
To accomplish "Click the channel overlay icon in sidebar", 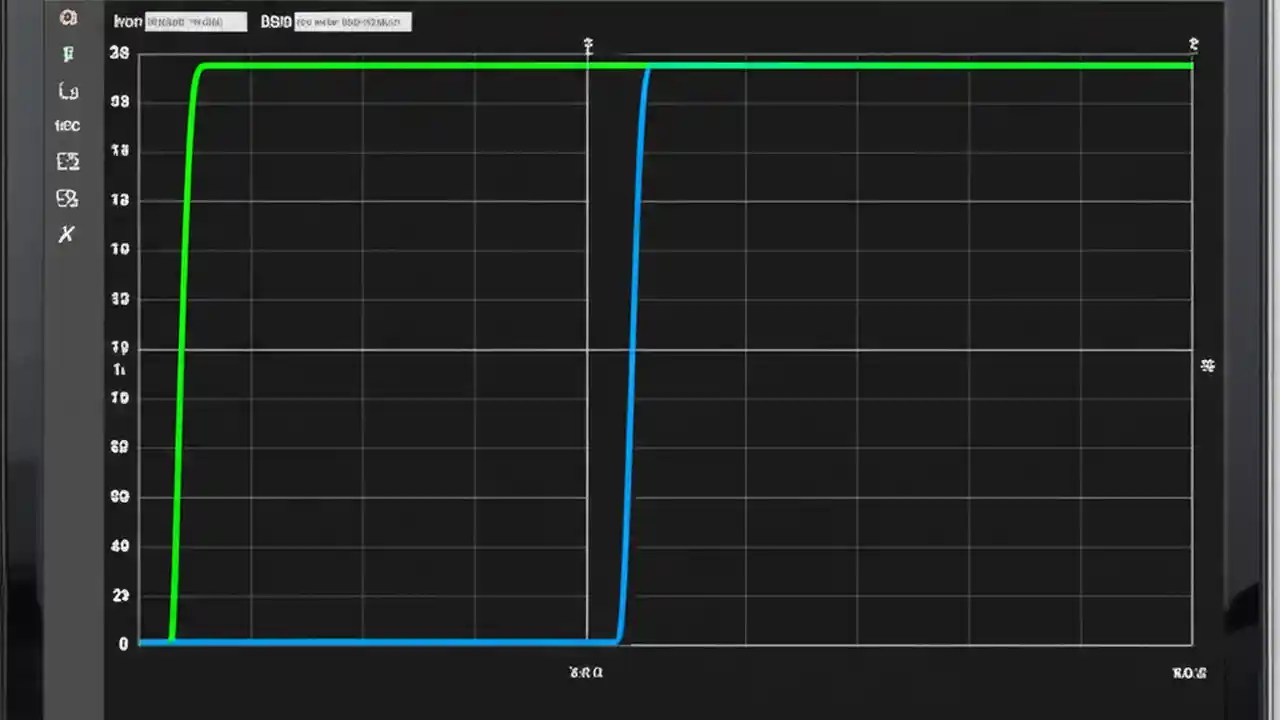I will [x=67, y=198].
